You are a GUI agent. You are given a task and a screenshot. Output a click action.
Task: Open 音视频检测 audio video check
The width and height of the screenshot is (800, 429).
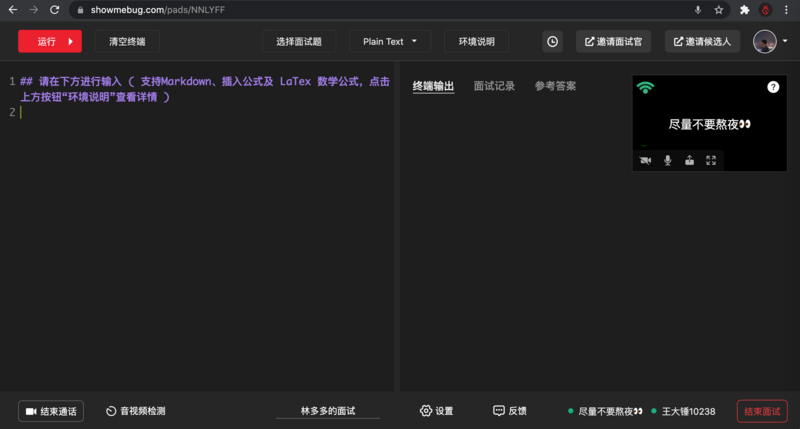coord(136,411)
